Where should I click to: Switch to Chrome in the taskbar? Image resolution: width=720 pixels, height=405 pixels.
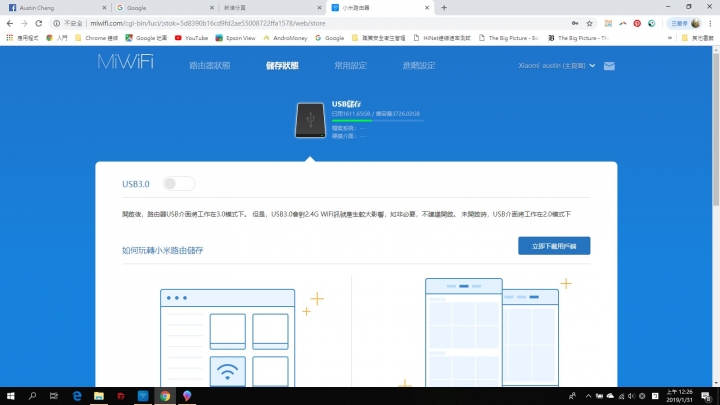coord(165,396)
